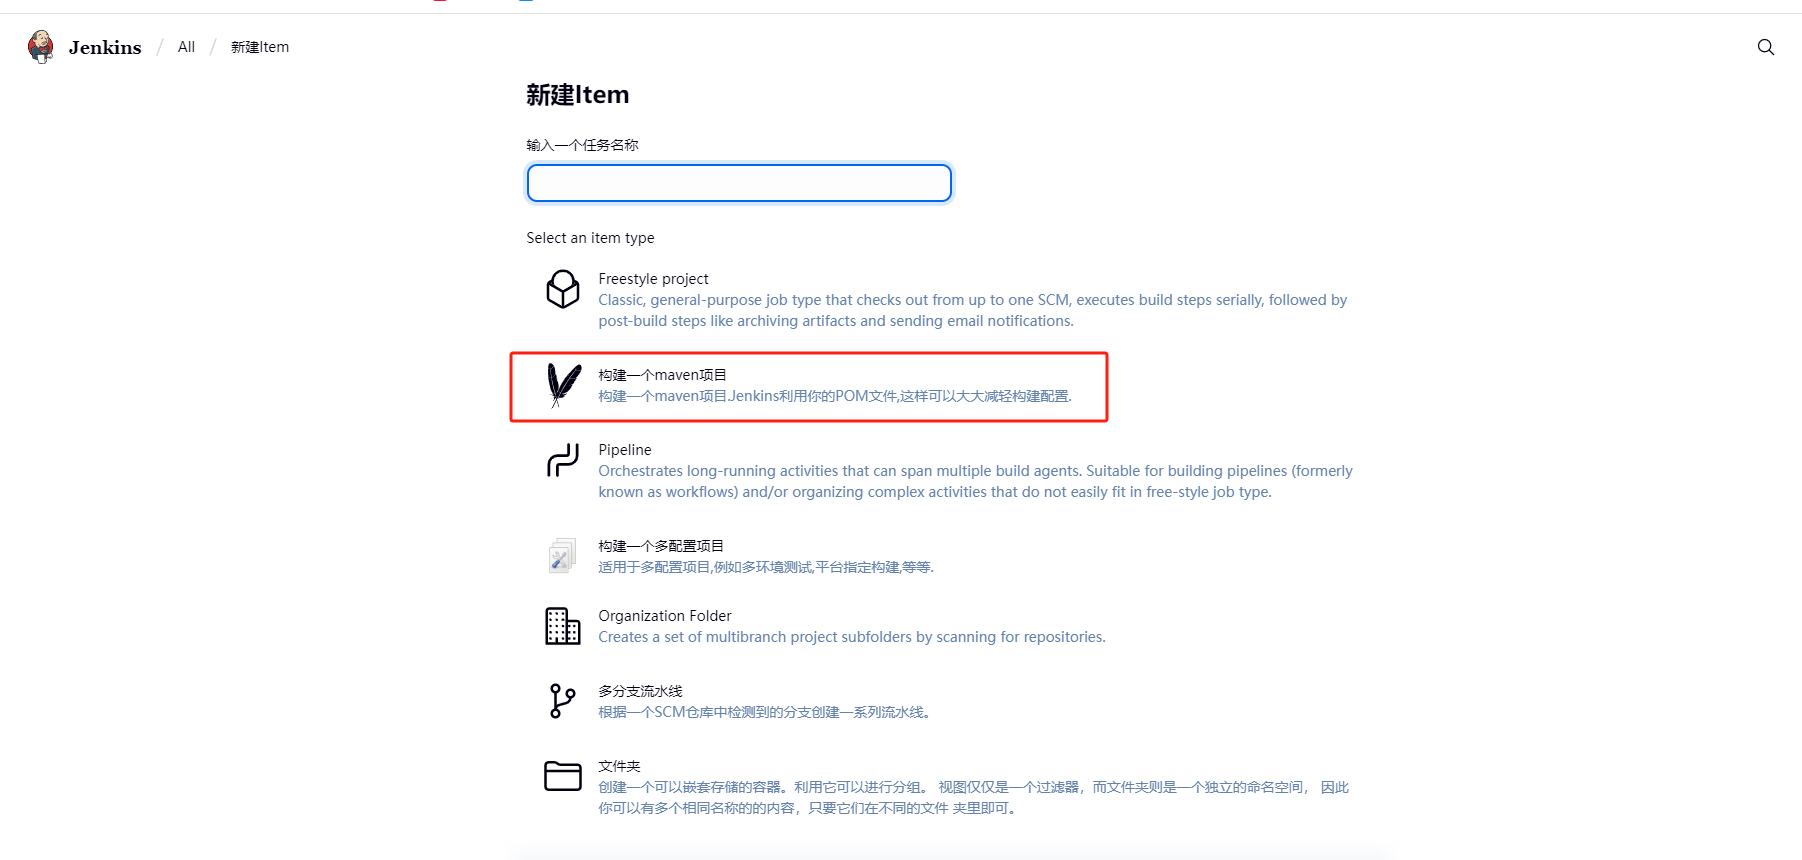The height and width of the screenshot is (860, 1802).
Task: Choose 构建一个maven项目 option title
Action: [x=662, y=375]
